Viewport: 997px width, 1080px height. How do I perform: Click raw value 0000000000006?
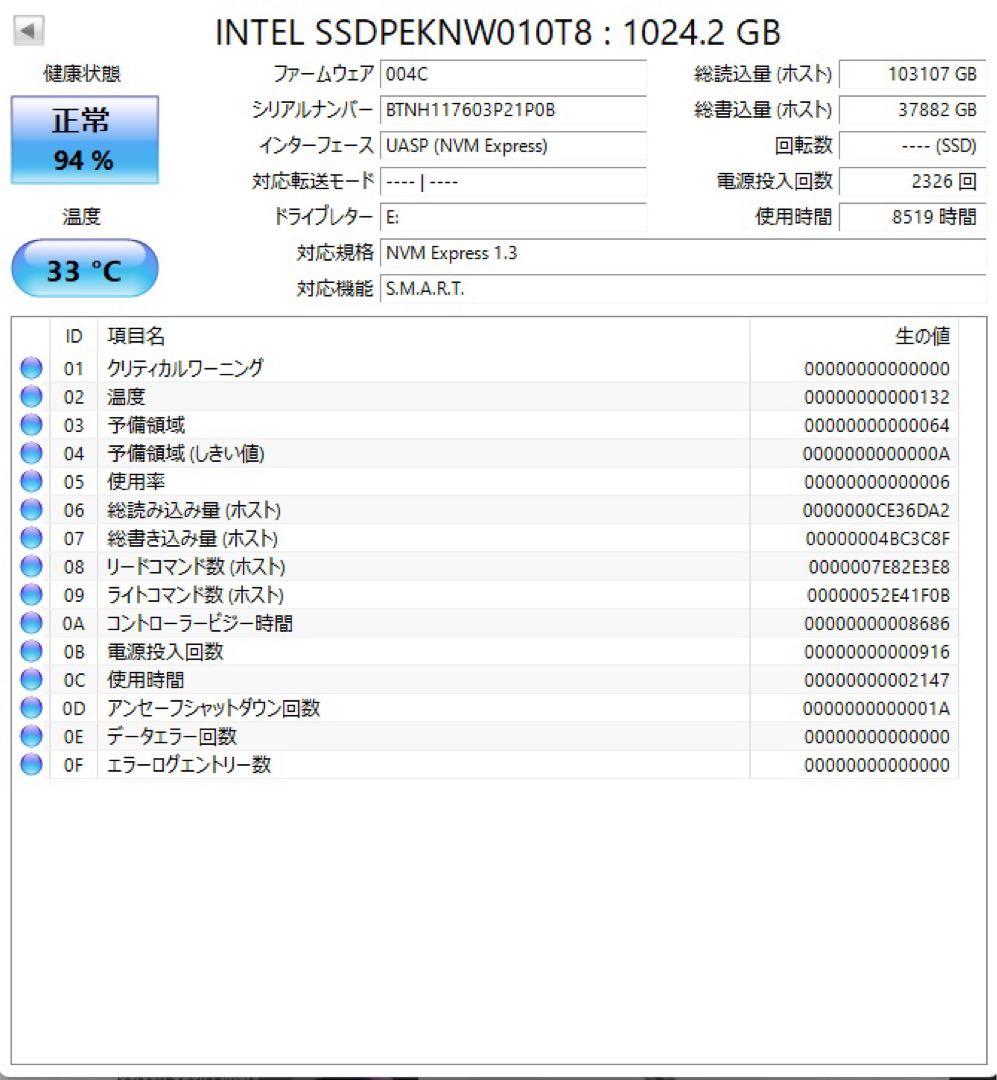click(876, 482)
